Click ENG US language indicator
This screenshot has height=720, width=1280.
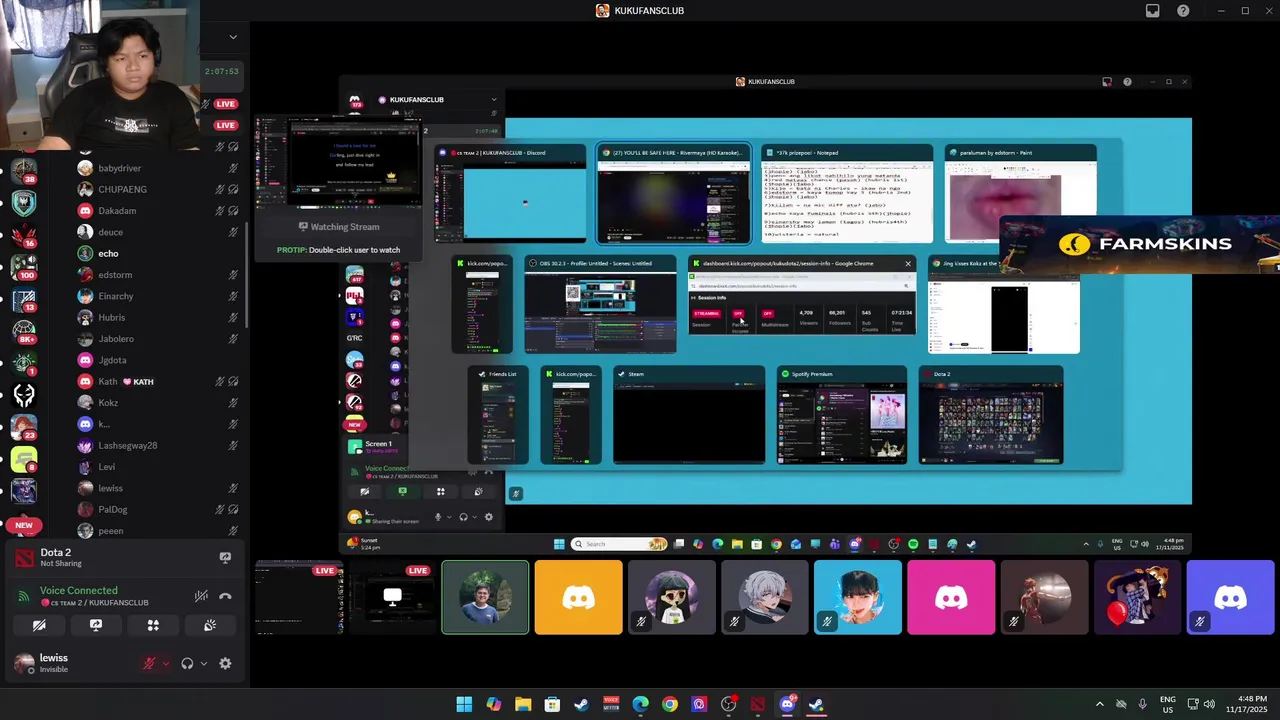click(x=1167, y=704)
